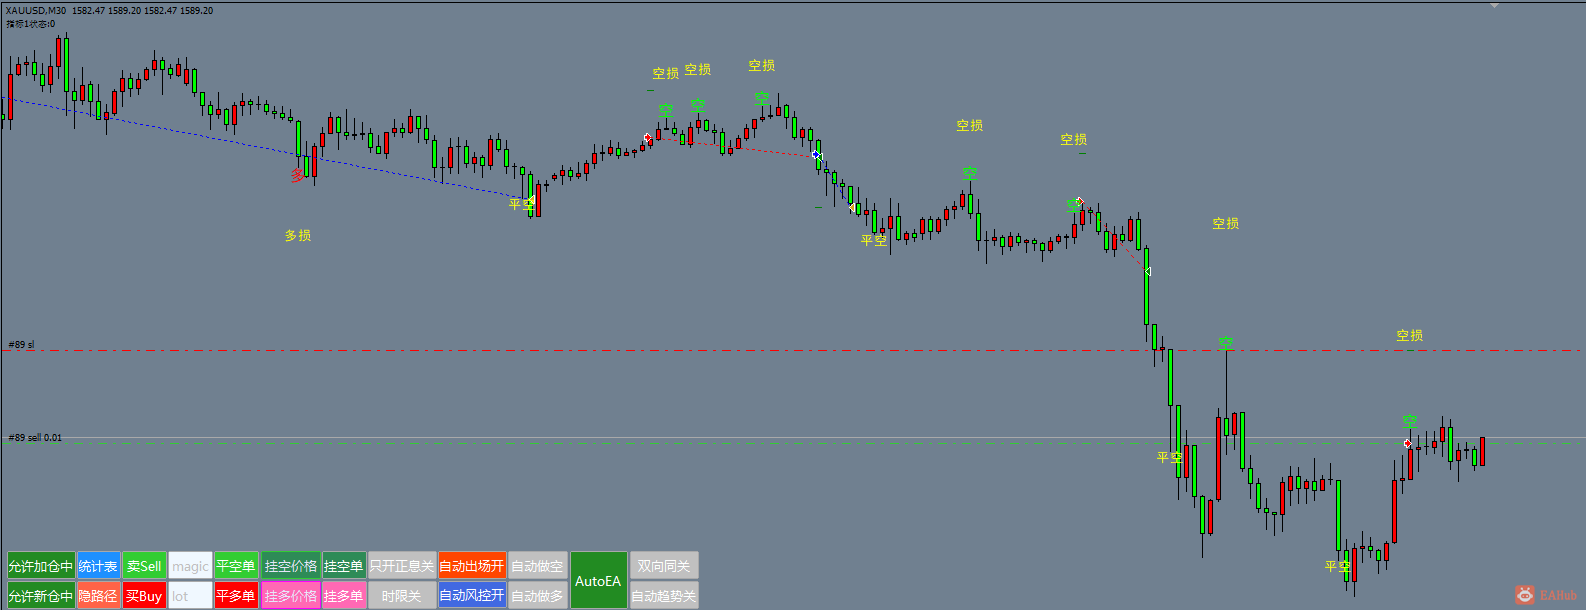Toggle the 允许加仓中 add-position switch

coord(41,566)
